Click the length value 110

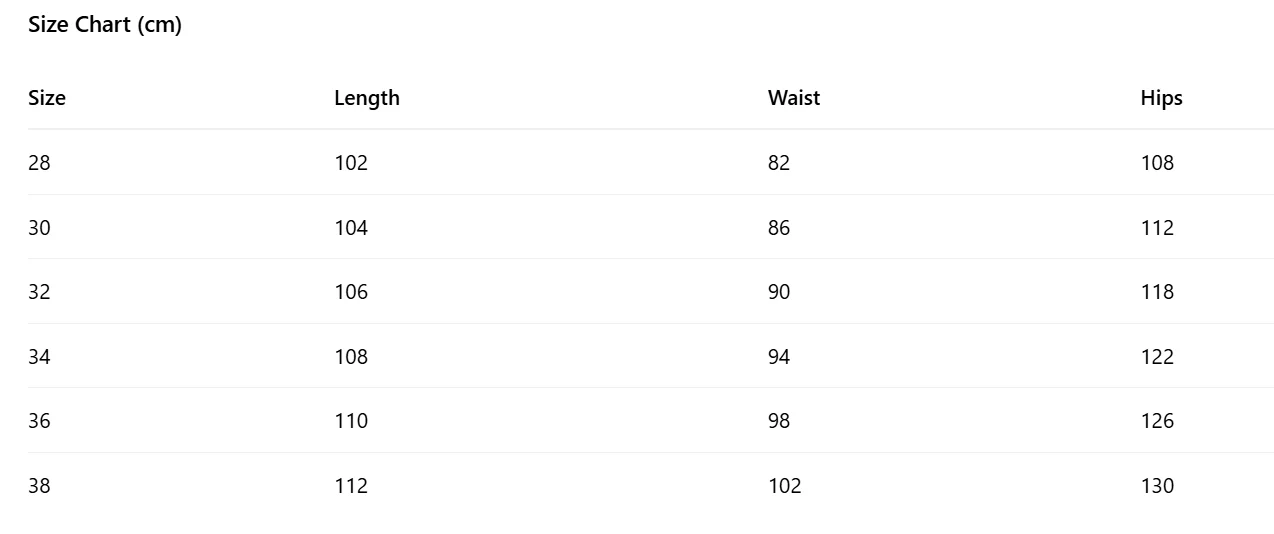point(351,421)
